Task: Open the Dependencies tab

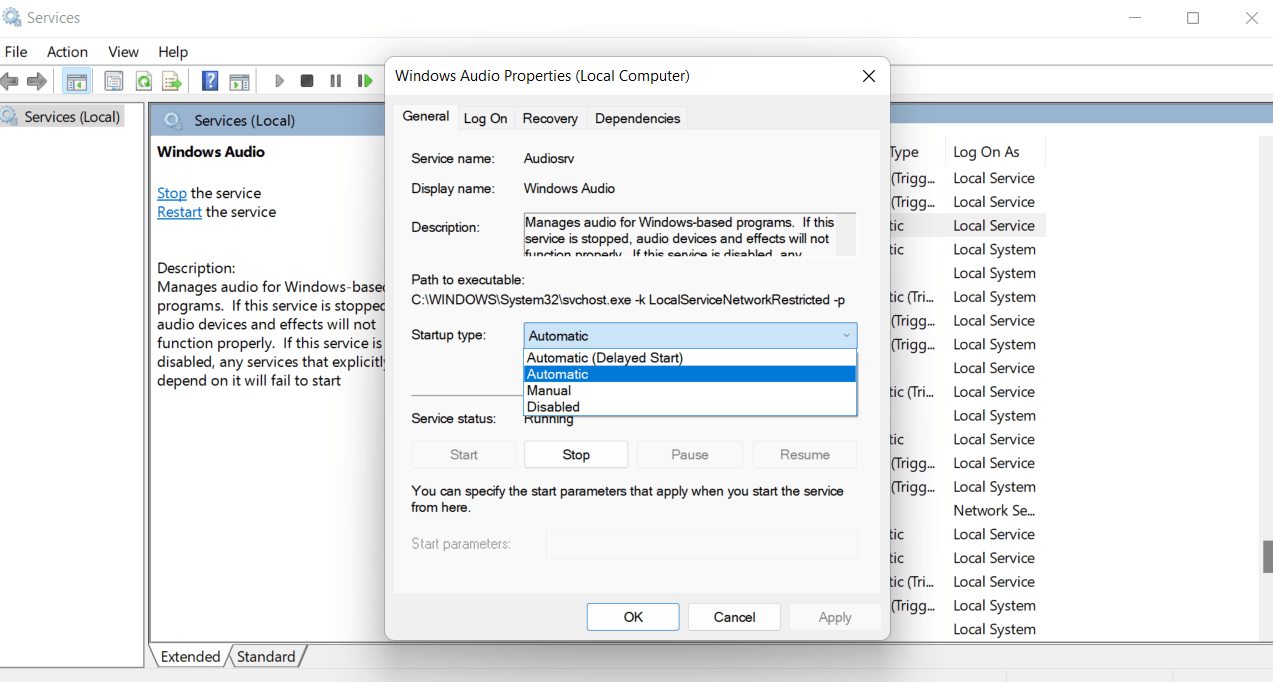Action: click(x=637, y=118)
